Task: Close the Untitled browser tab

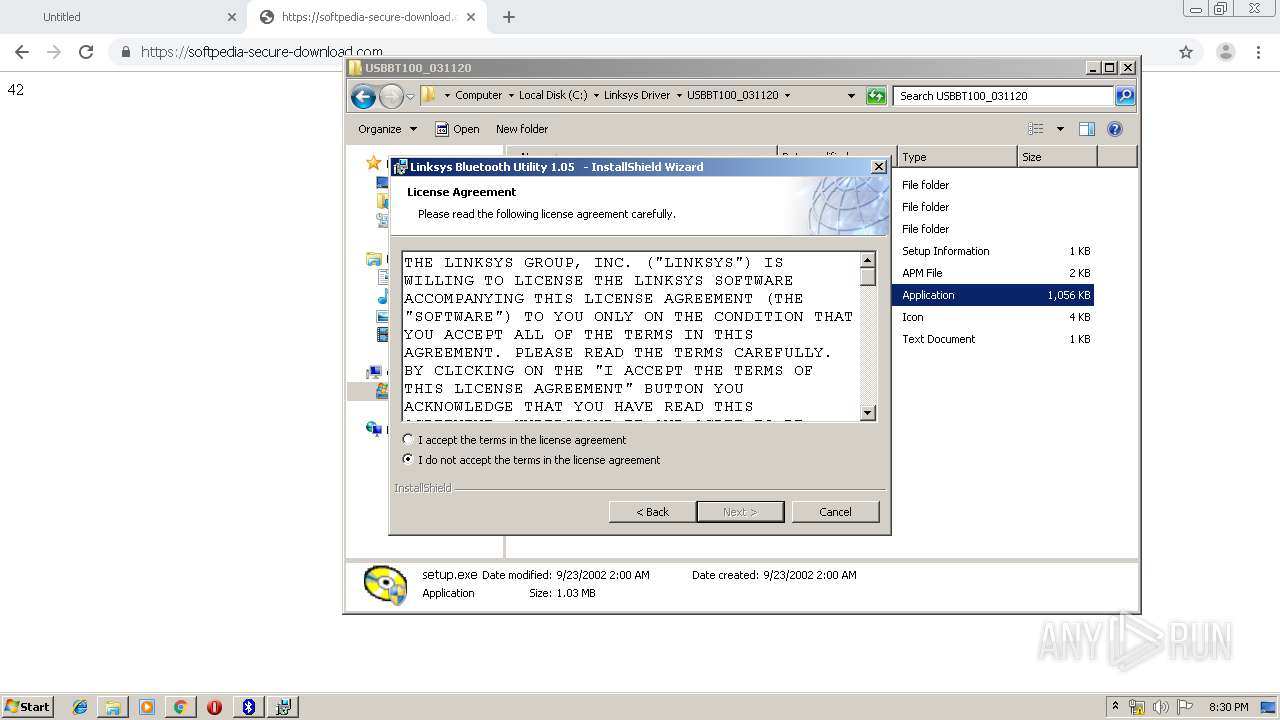Action: (x=232, y=17)
